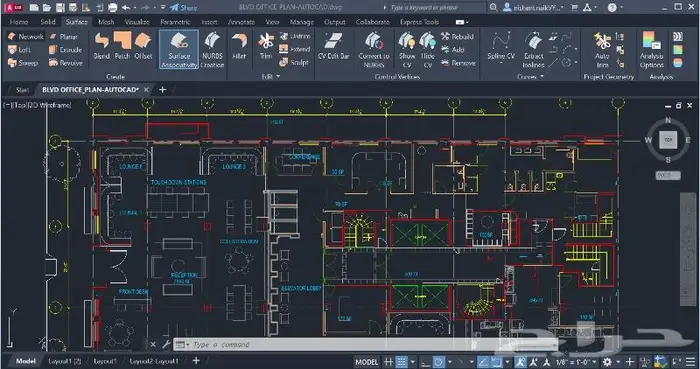The width and height of the screenshot is (700, 369).
Task: Select the Extrude surface tool
Action: (x=65, y=50)
